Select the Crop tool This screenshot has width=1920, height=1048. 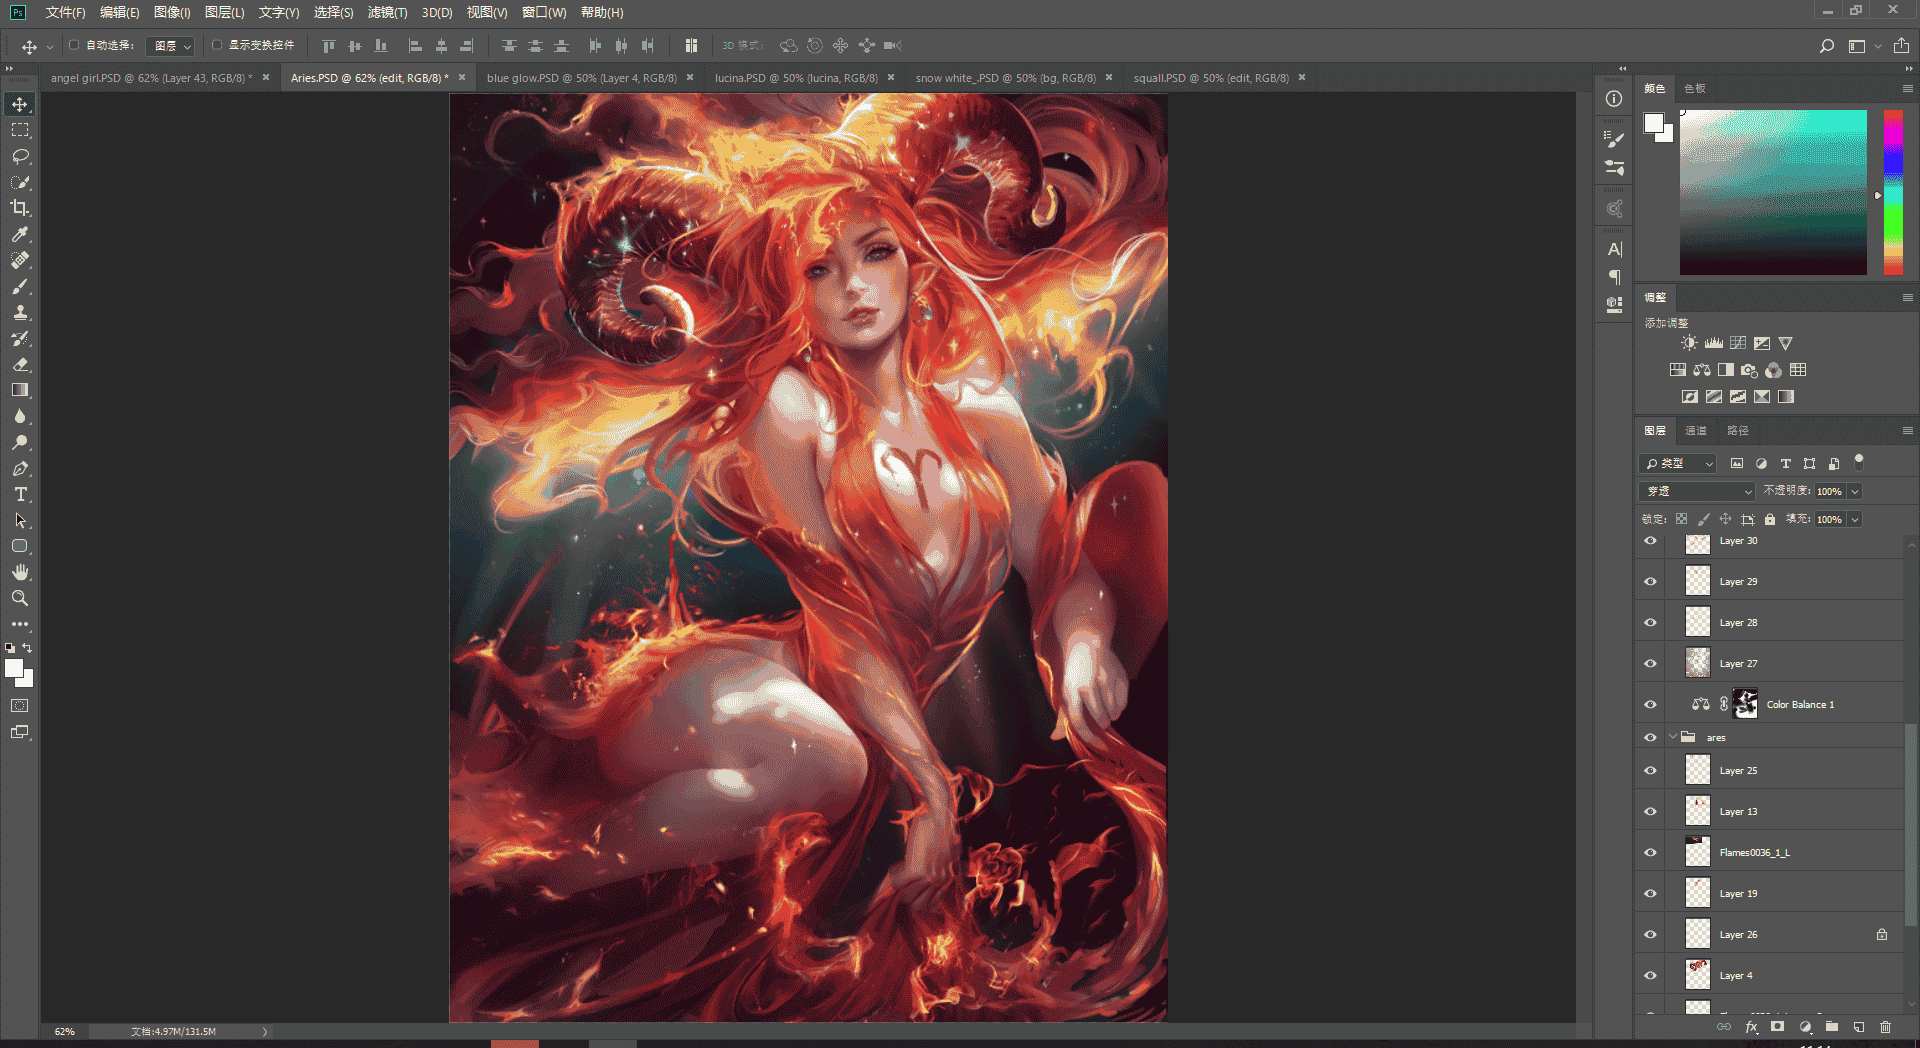click(x=20, y=208)
